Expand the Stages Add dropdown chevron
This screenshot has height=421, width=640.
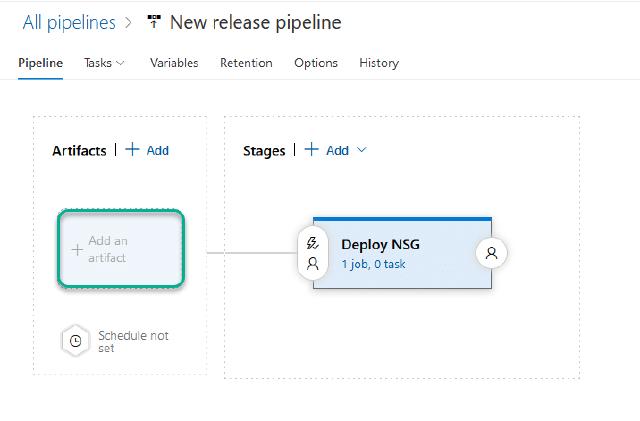click(x=362, y=150)
